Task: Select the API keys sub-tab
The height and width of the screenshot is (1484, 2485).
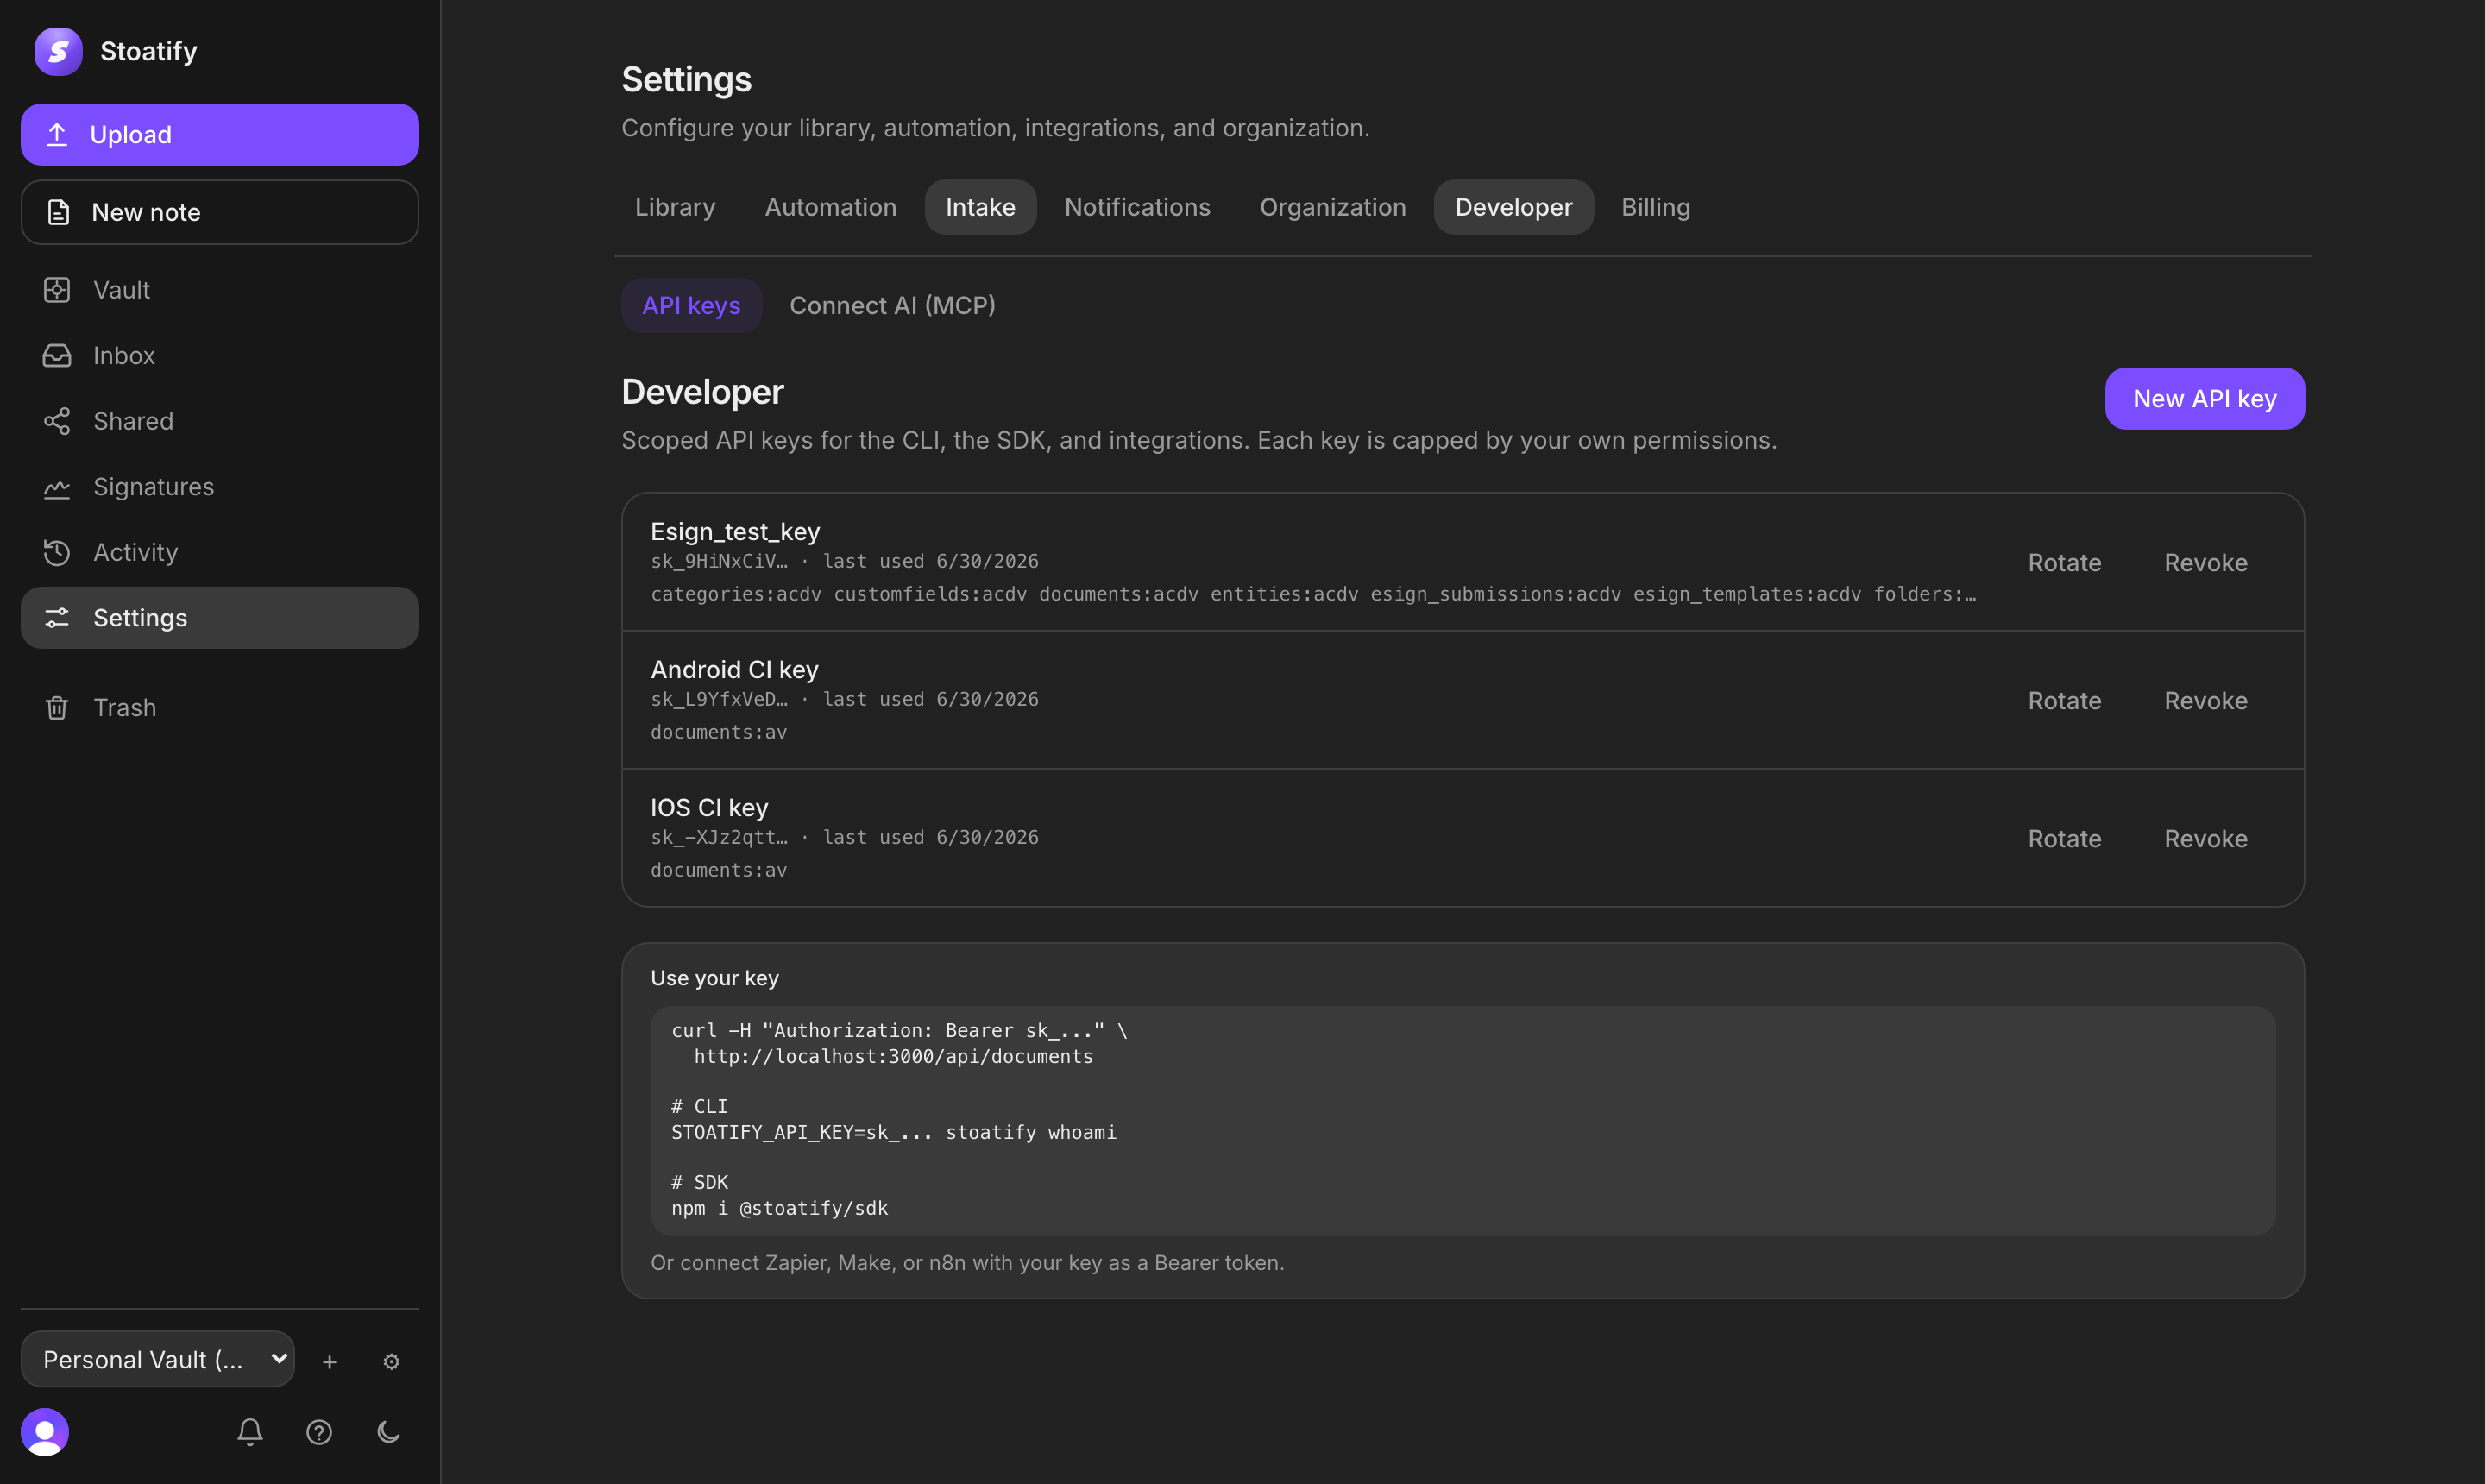Action: 691,305
